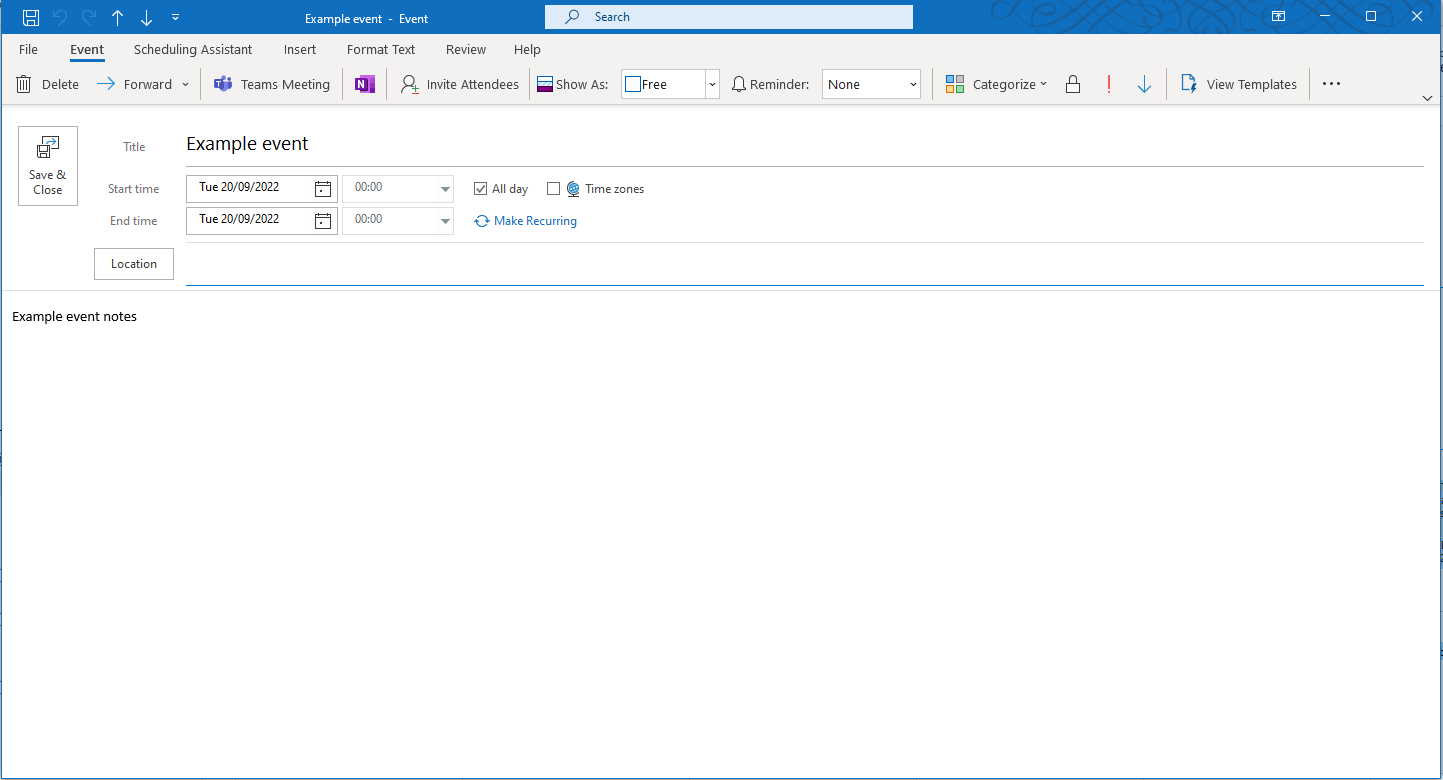
Task: Click the Search box in title bar
Action: [729, 17]
